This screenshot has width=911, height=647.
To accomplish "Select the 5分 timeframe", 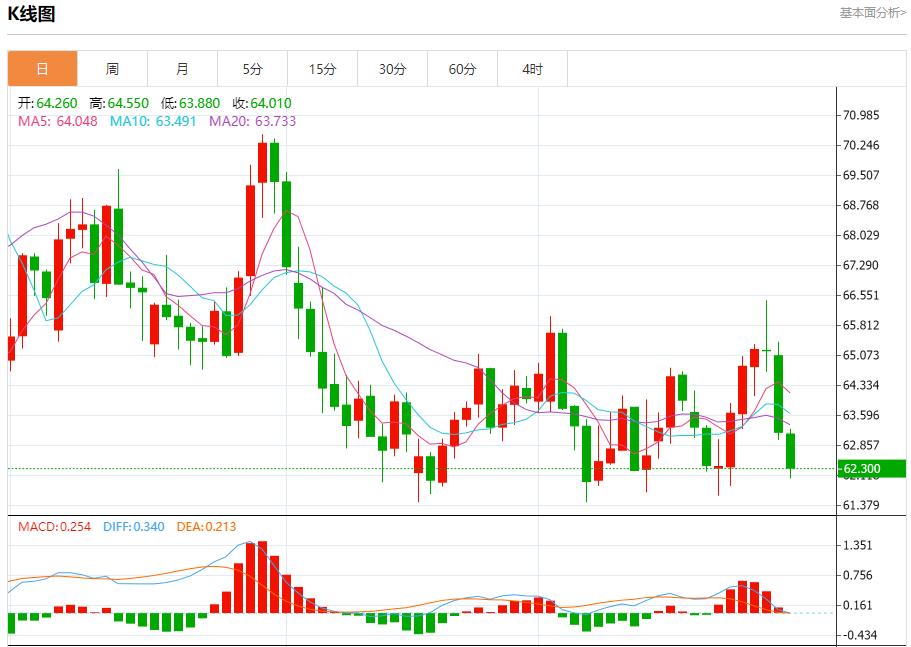I will pos(252,68).
